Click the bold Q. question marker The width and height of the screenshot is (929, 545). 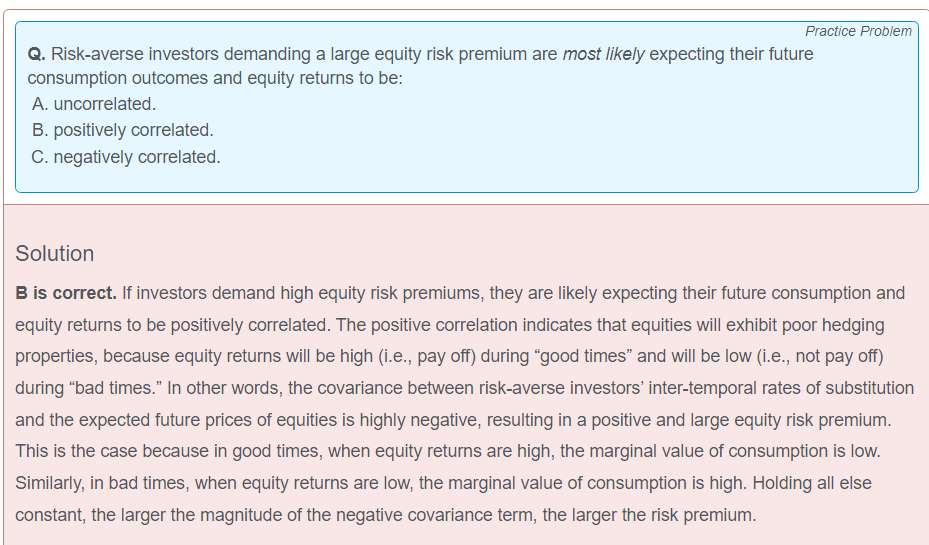pyautogui.click(x=36, y=54)
